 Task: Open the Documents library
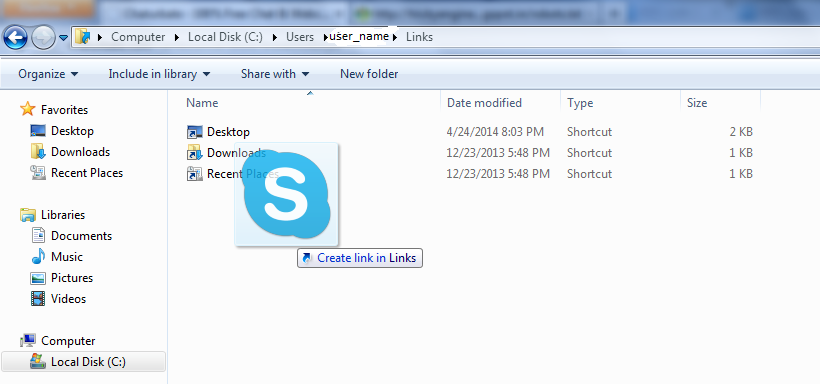[x=82, y=236]
